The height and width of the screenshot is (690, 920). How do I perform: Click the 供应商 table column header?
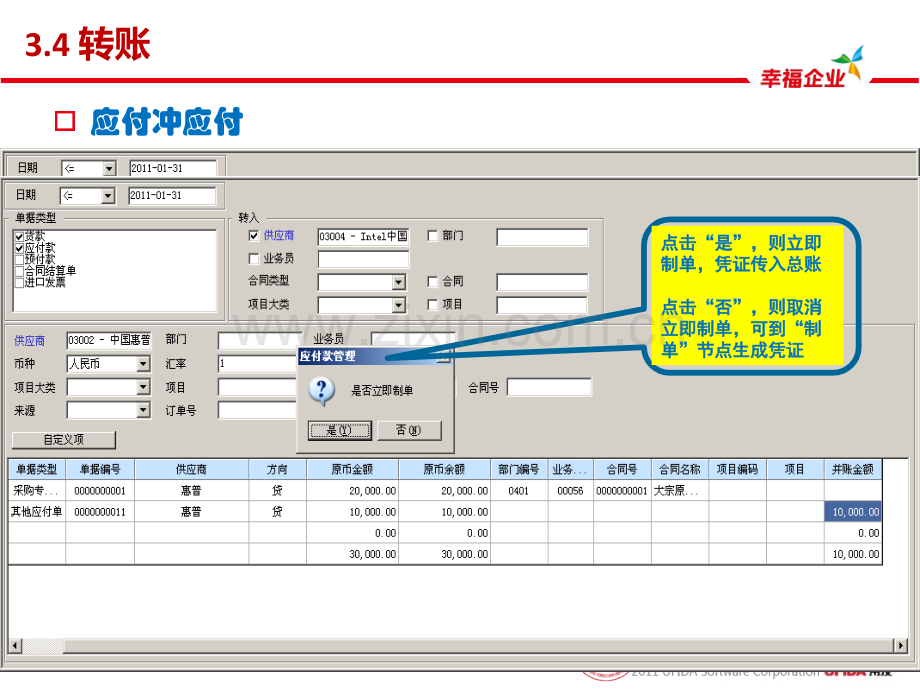(191, 469)
